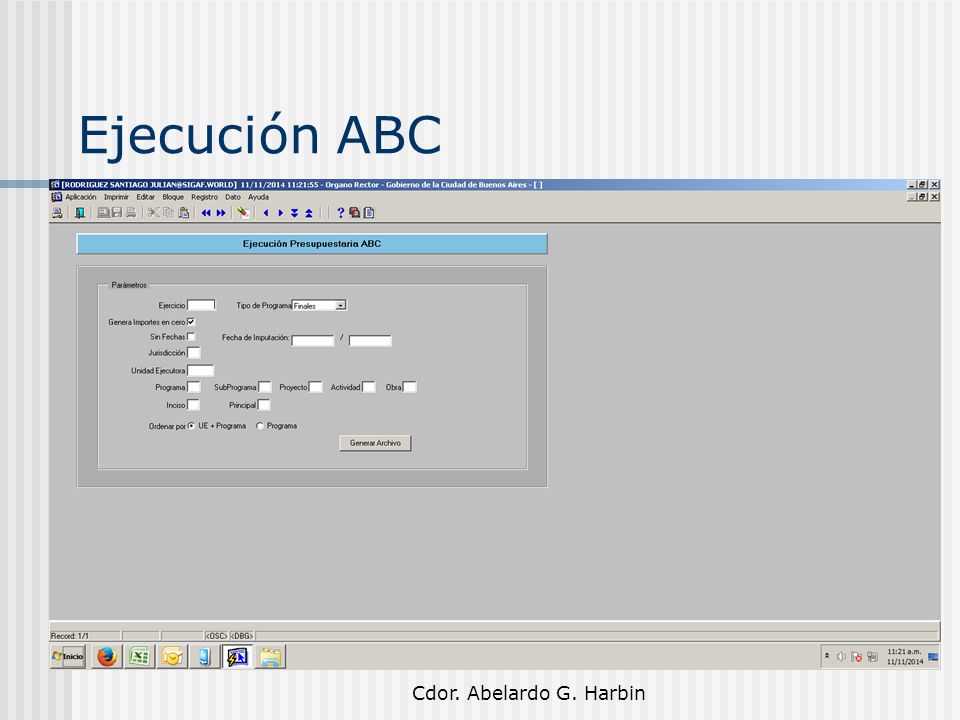The width and height of the screenshot is (960, 720).
Task: Click the SubPrograma input field
Action: (264, 387)
